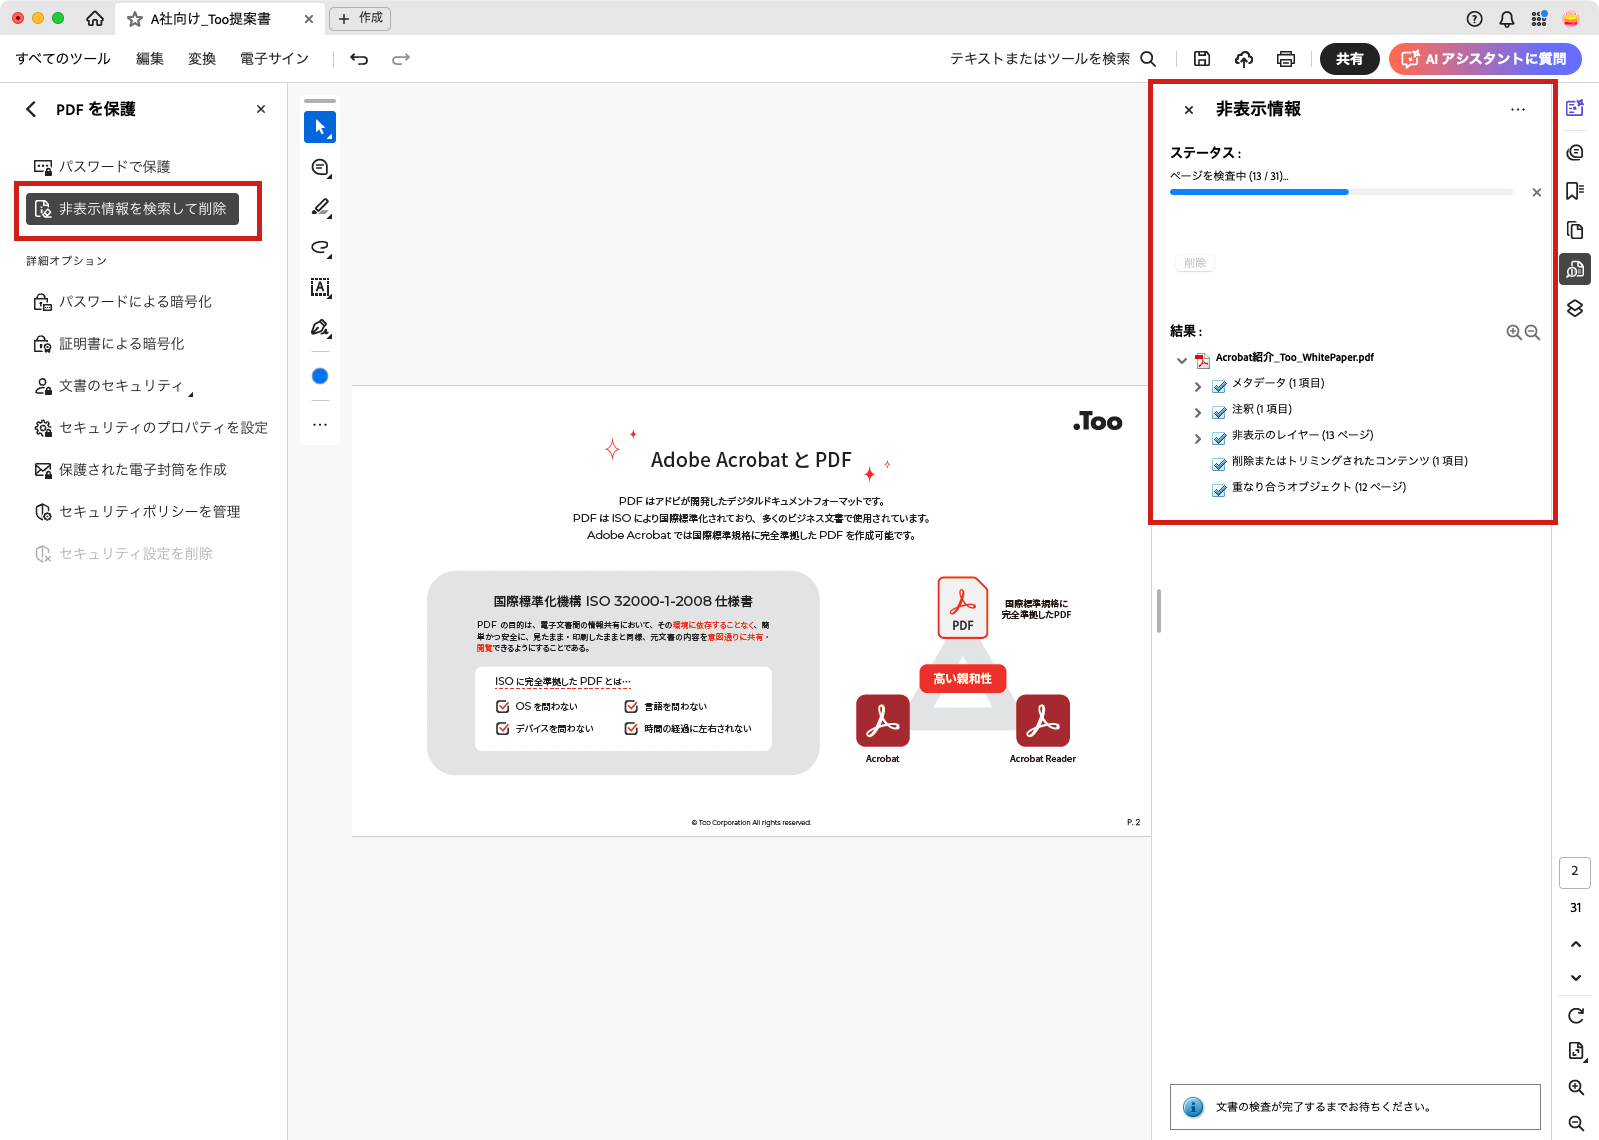The image size is (1599, 1140).
Task: Open the layers panel icon
Action: pyautogui.click(x=1575, y=308)
